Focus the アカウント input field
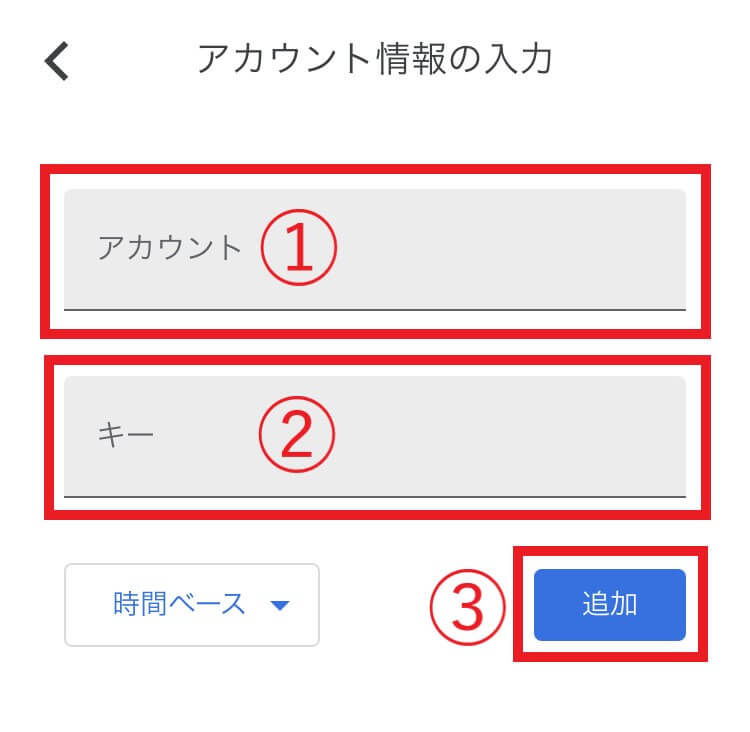The height and width of the screenshot is (732, 750). [x=375, y=250]
